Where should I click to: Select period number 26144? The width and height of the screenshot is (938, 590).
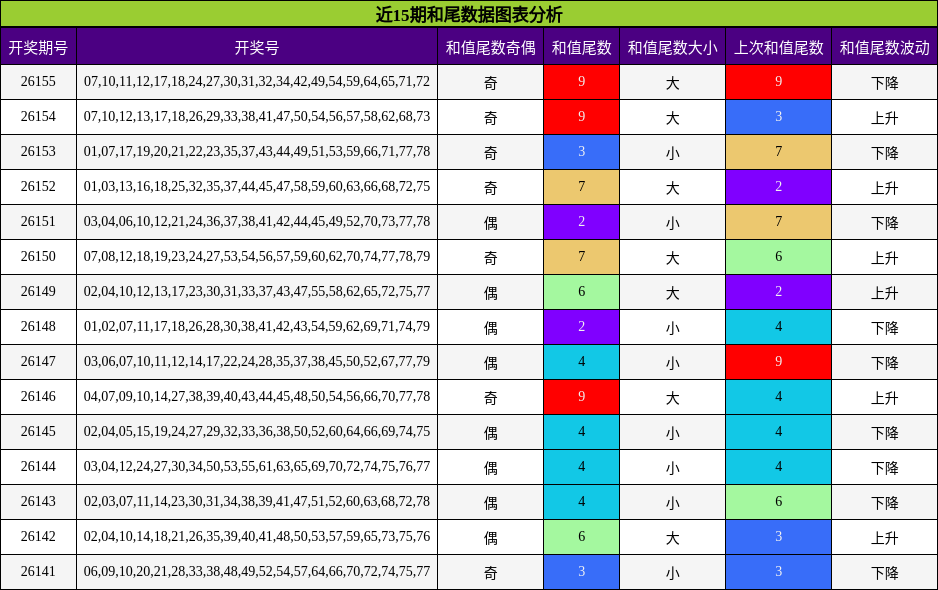(38, 467)
